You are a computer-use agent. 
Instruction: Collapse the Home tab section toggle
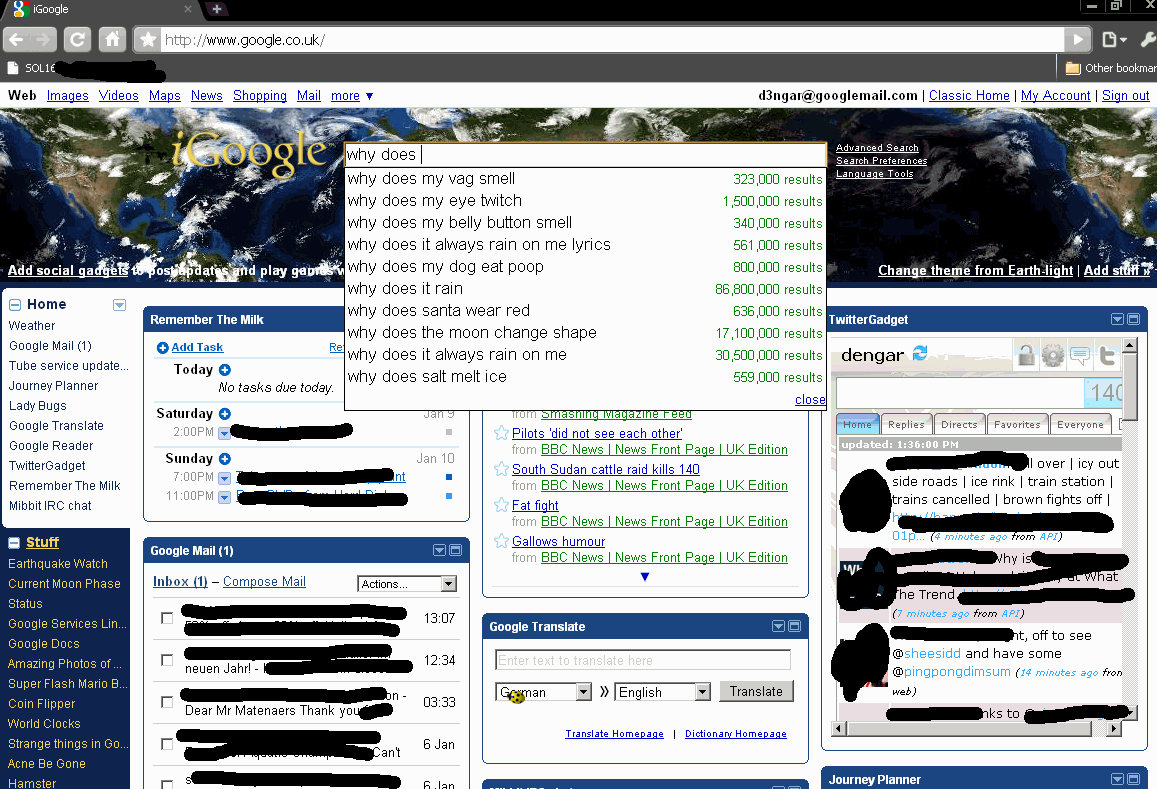15,305
